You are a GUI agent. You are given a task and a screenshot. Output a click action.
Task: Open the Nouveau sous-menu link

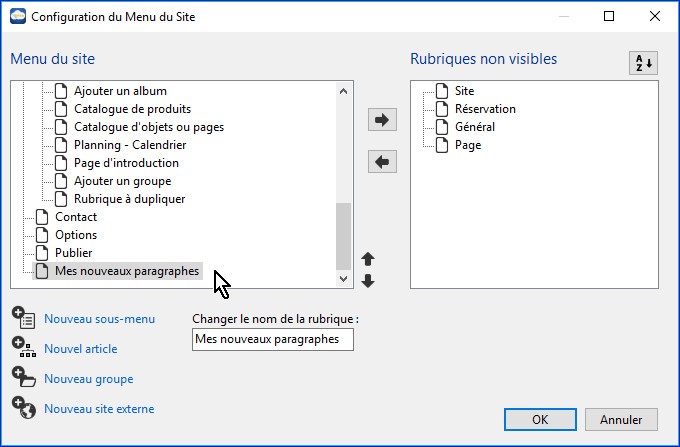tap(99, 319)
